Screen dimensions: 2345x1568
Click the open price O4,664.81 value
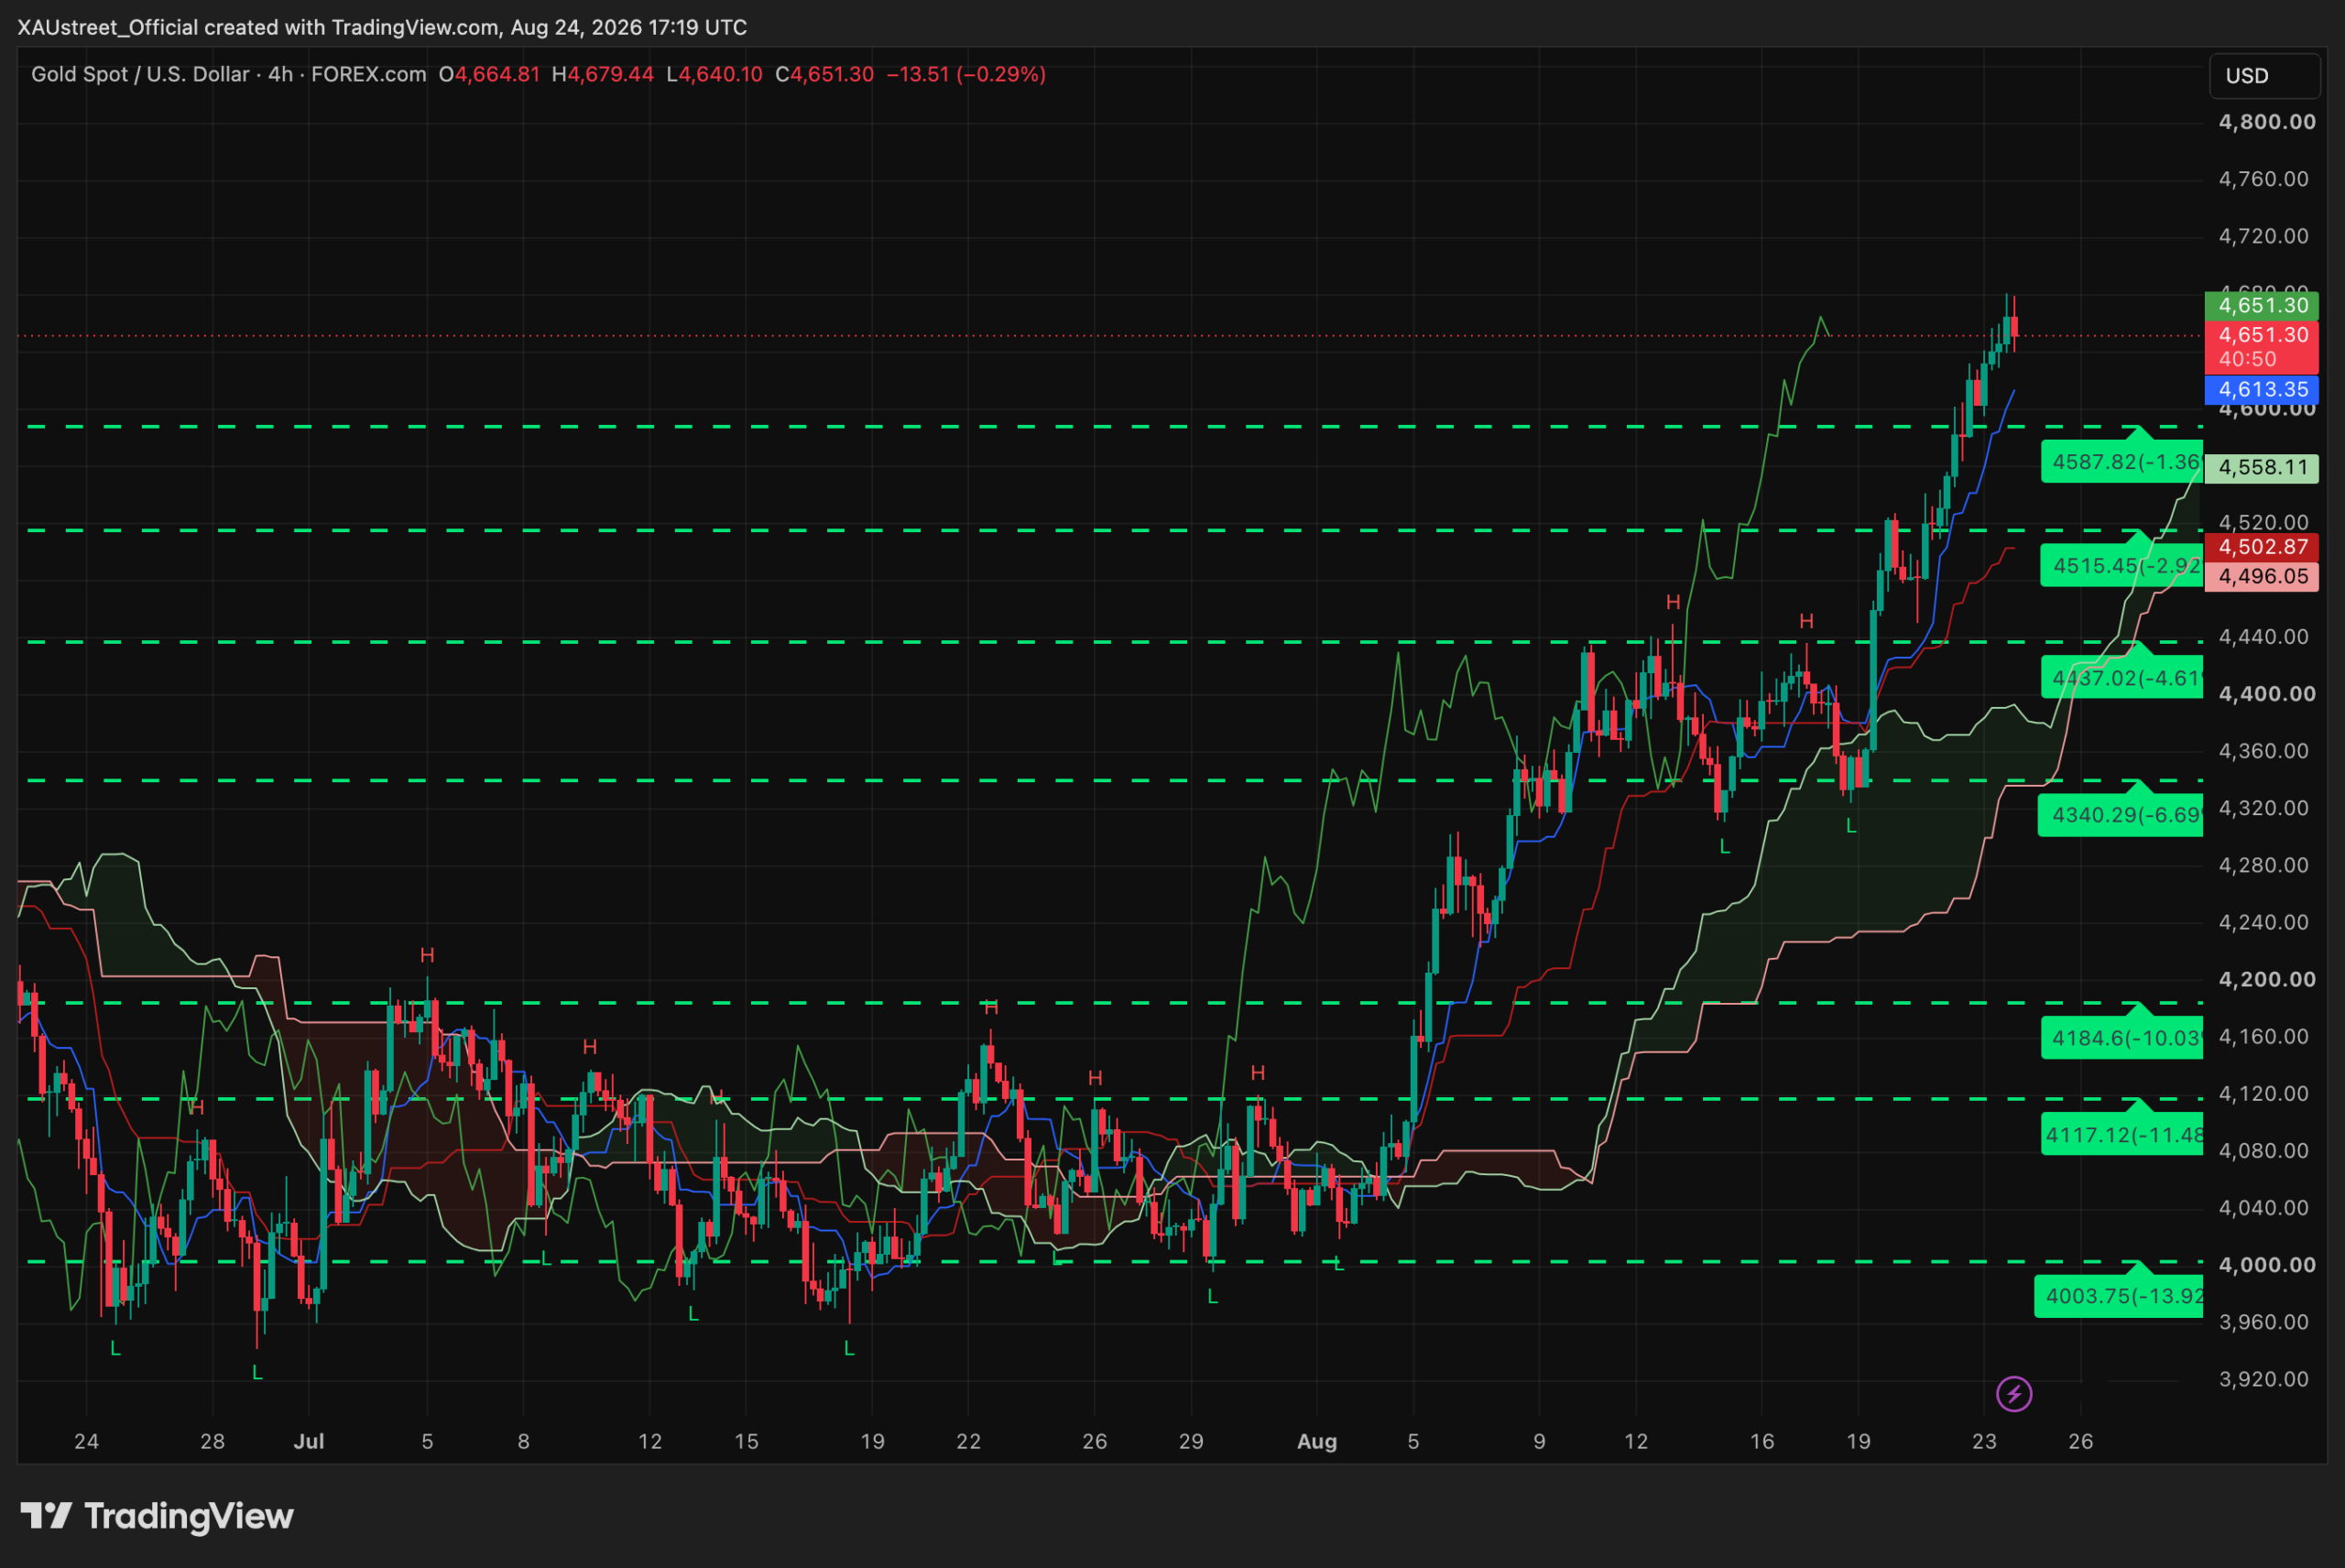click(489, 74)
